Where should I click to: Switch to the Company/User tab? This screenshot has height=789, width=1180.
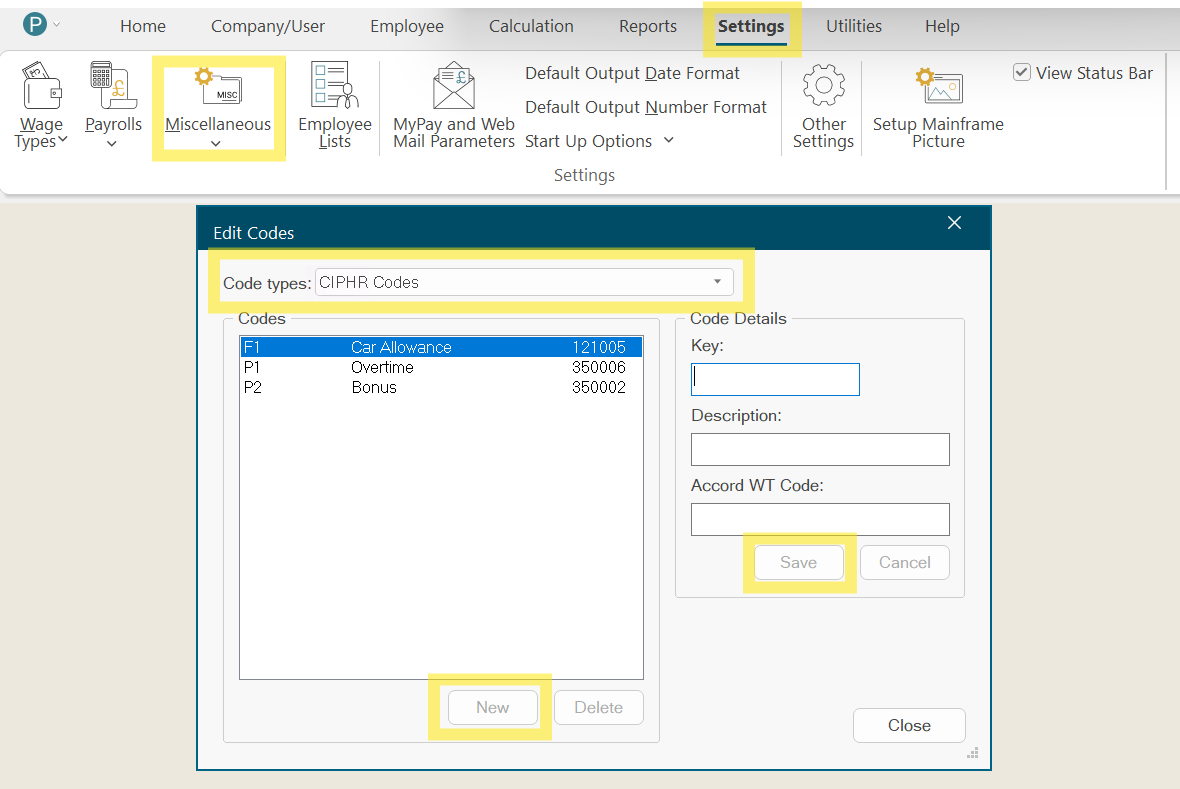click(268, 26)
